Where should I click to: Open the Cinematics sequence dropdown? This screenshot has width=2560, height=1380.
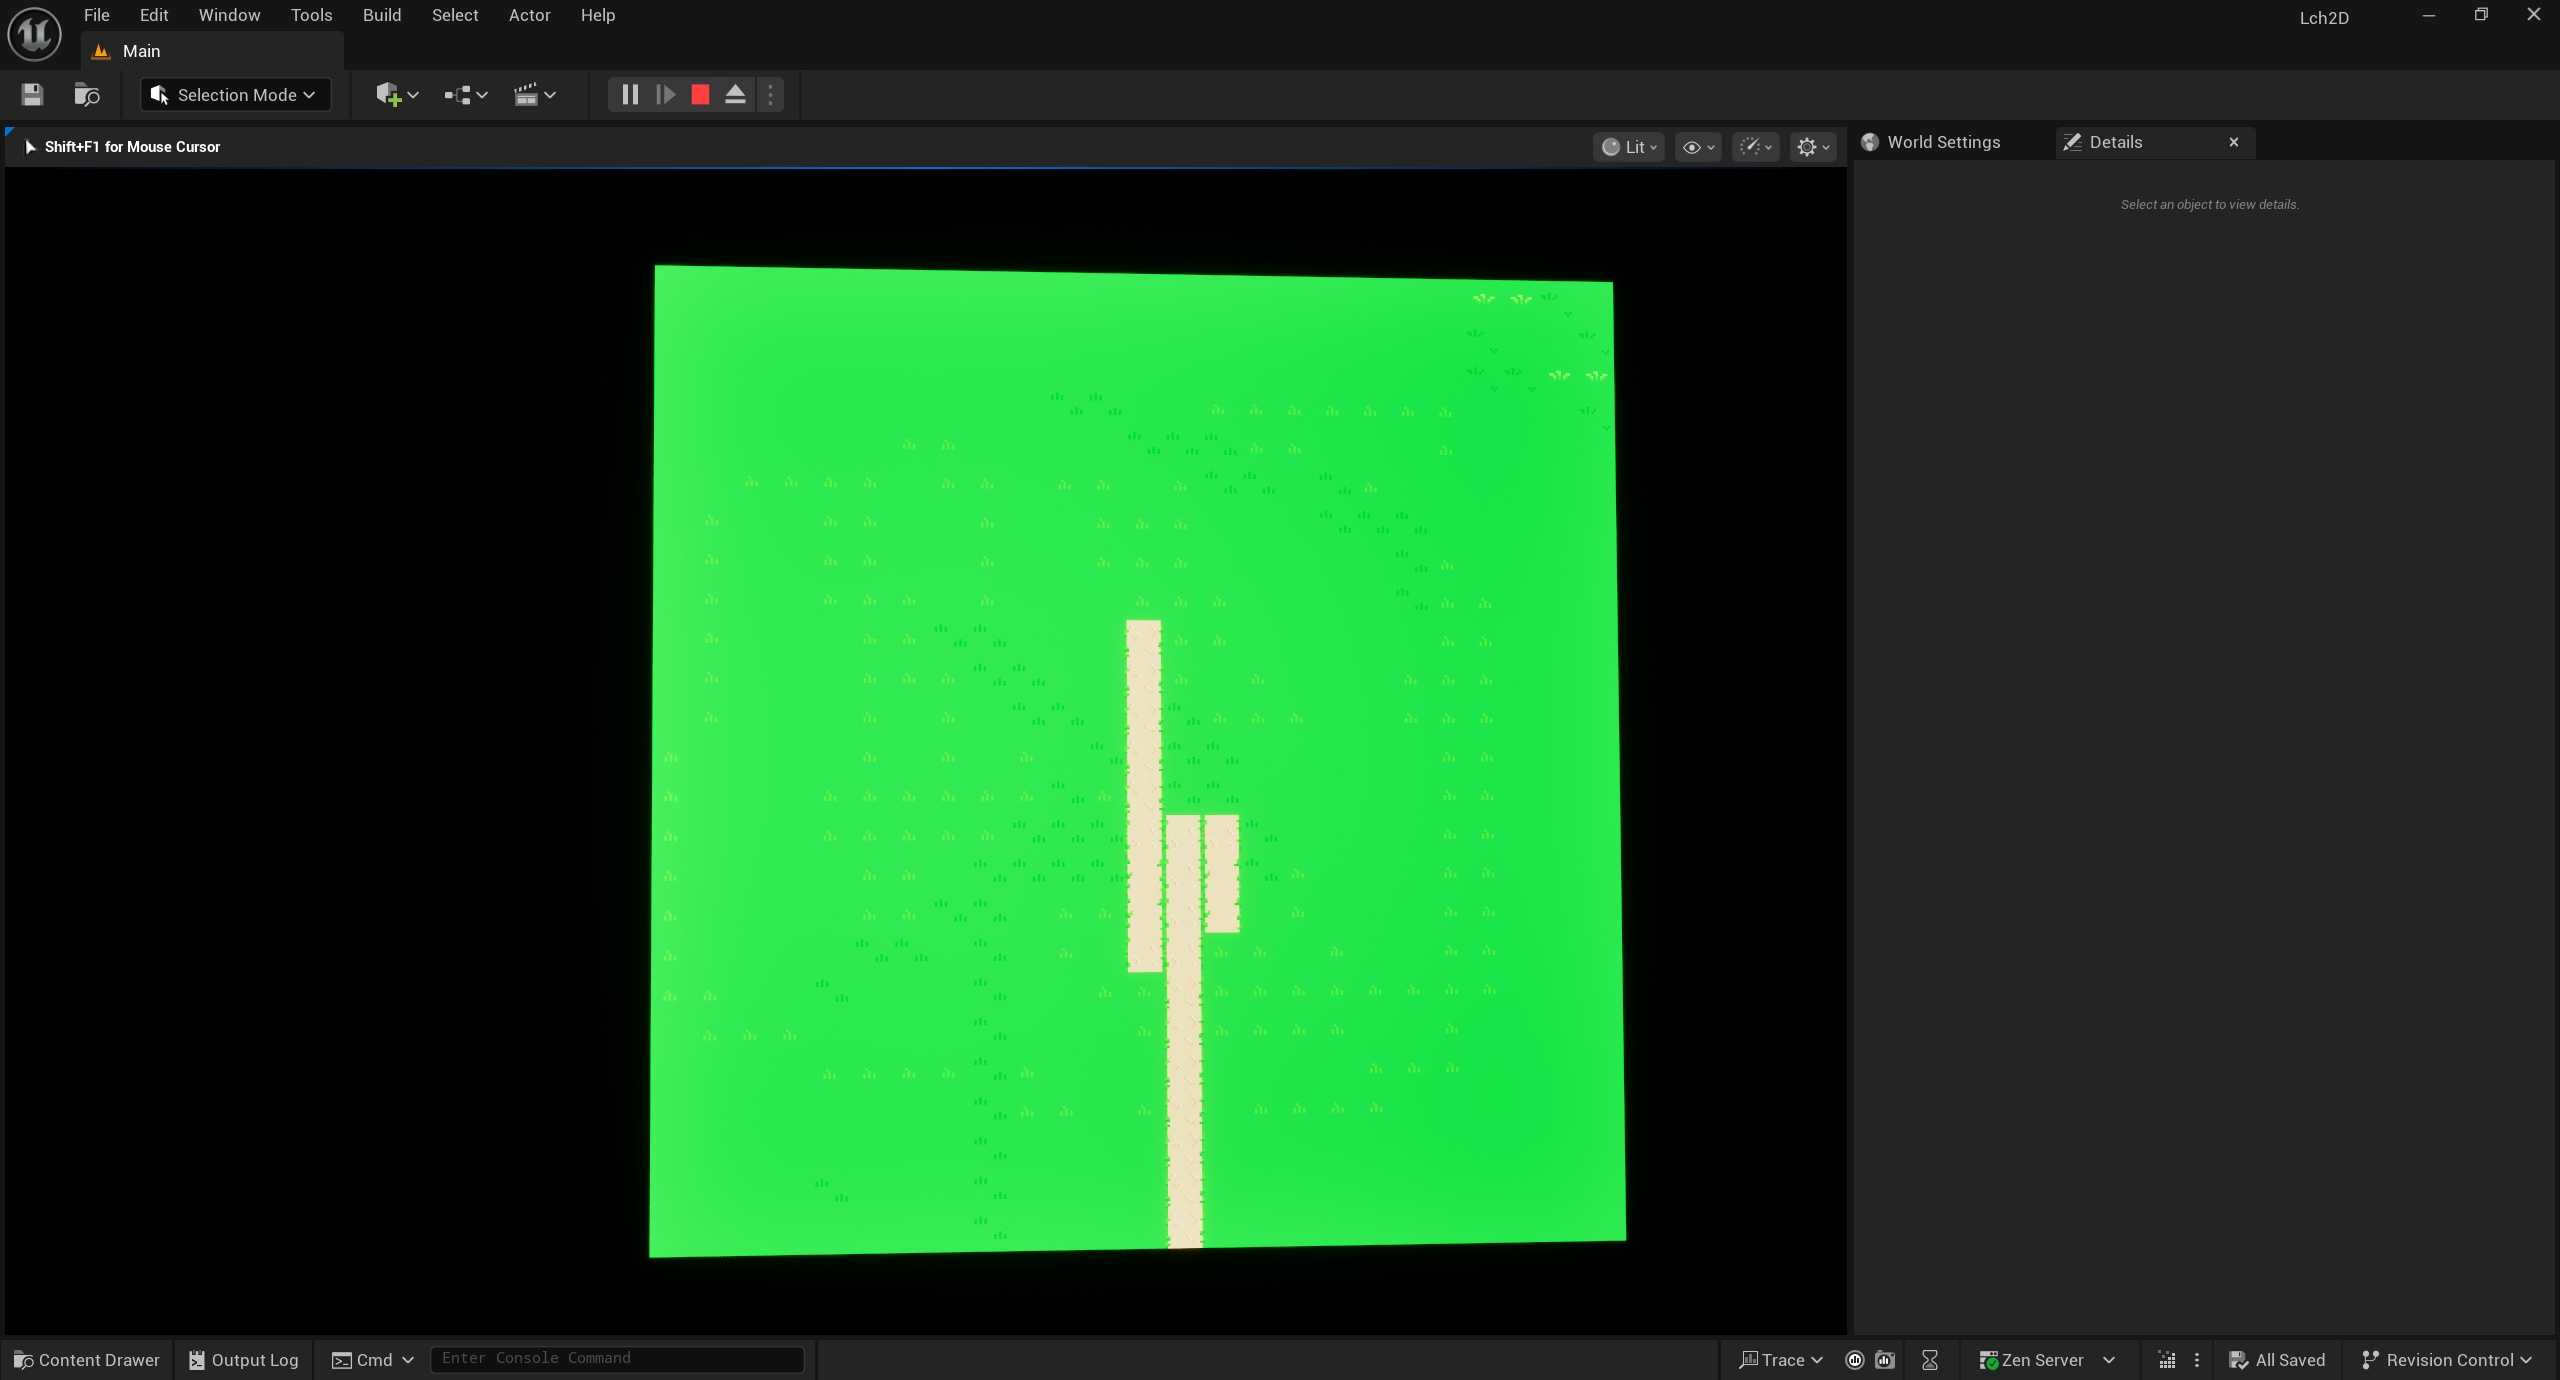click(534, 95)
